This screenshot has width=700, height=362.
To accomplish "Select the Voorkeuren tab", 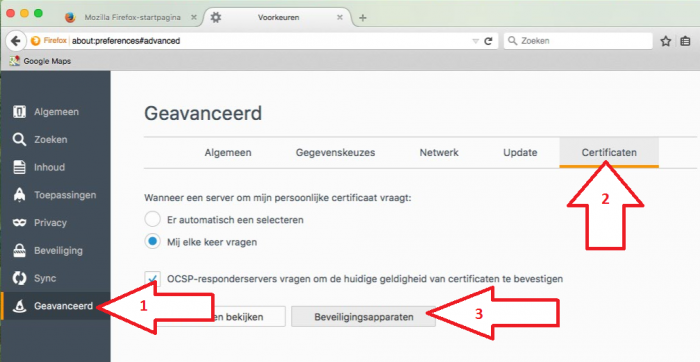I will click(x=279, y=17).
